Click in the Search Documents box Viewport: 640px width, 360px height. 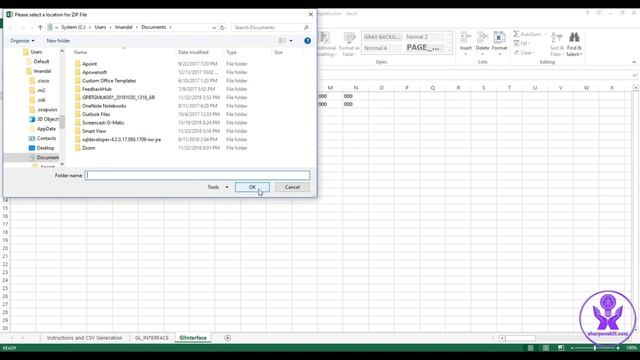271,27
